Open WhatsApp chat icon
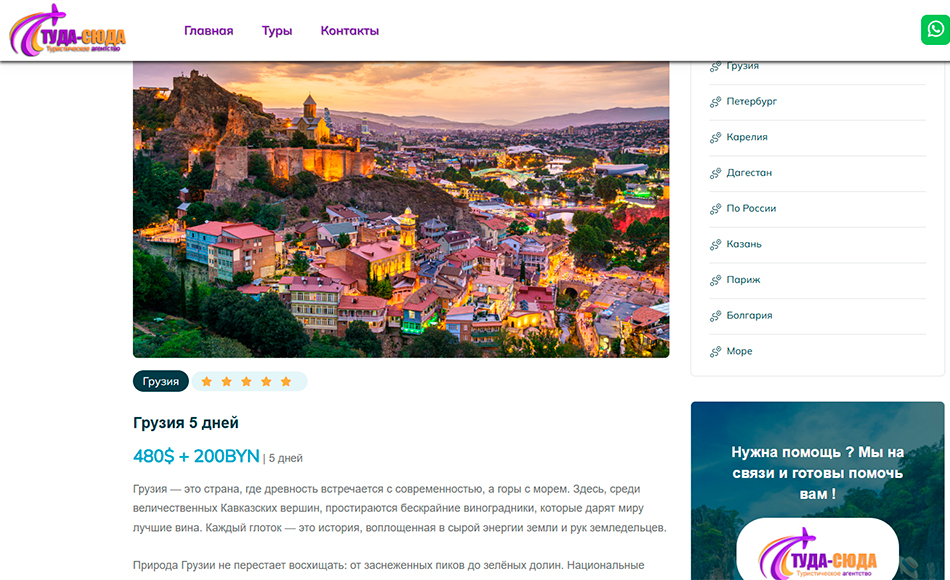Screen dimensions: 950x580 coord(934,29)
